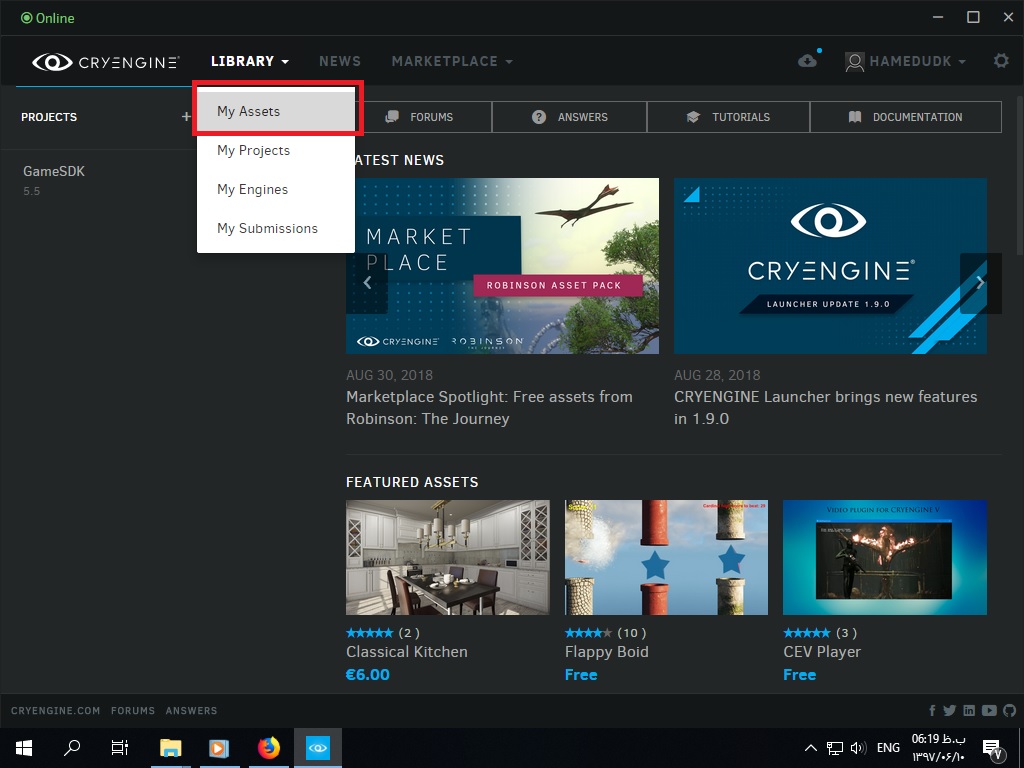1024x768 pixels.
Task: Open the CRYENGINE.COM footer link
Action: 56,711
